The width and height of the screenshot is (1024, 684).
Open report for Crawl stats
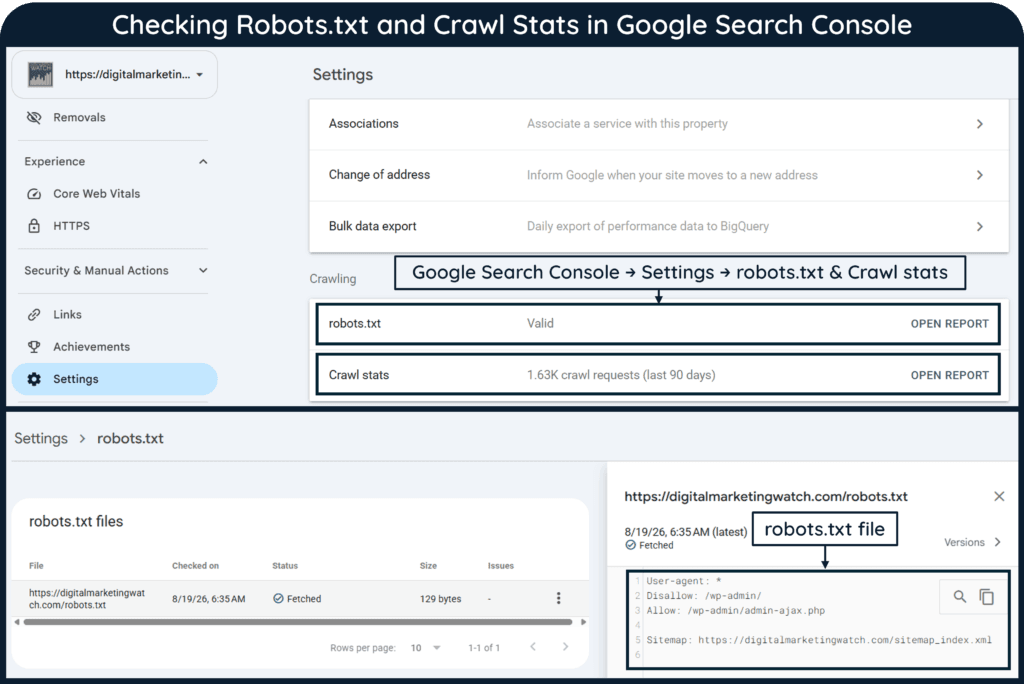(950, 376)
